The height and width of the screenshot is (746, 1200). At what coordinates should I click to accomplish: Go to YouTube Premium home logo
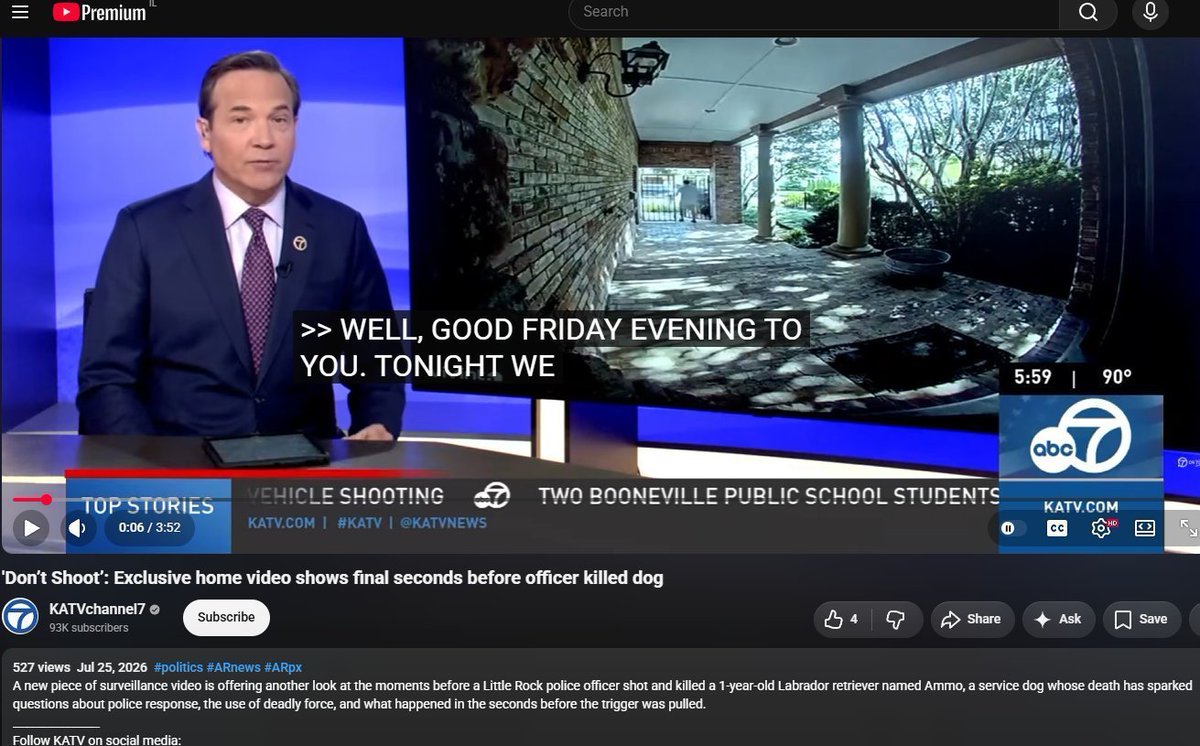100,12
